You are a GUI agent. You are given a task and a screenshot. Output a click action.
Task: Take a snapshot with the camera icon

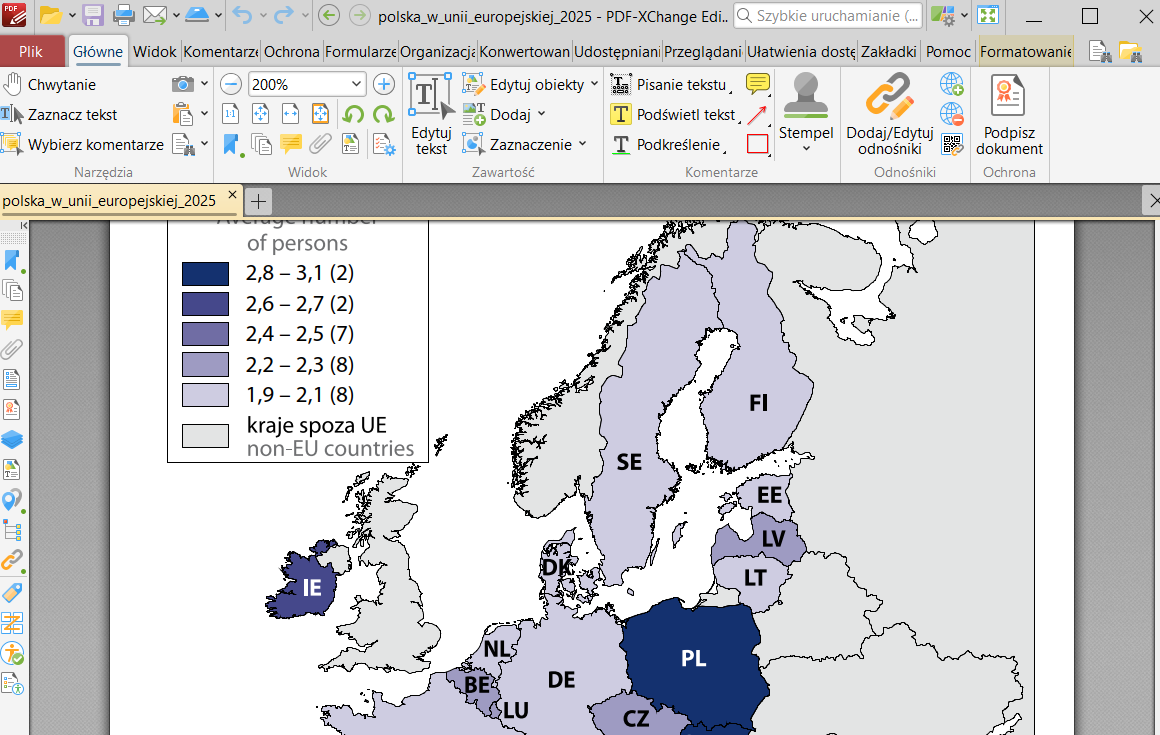(x=182, y=84)
